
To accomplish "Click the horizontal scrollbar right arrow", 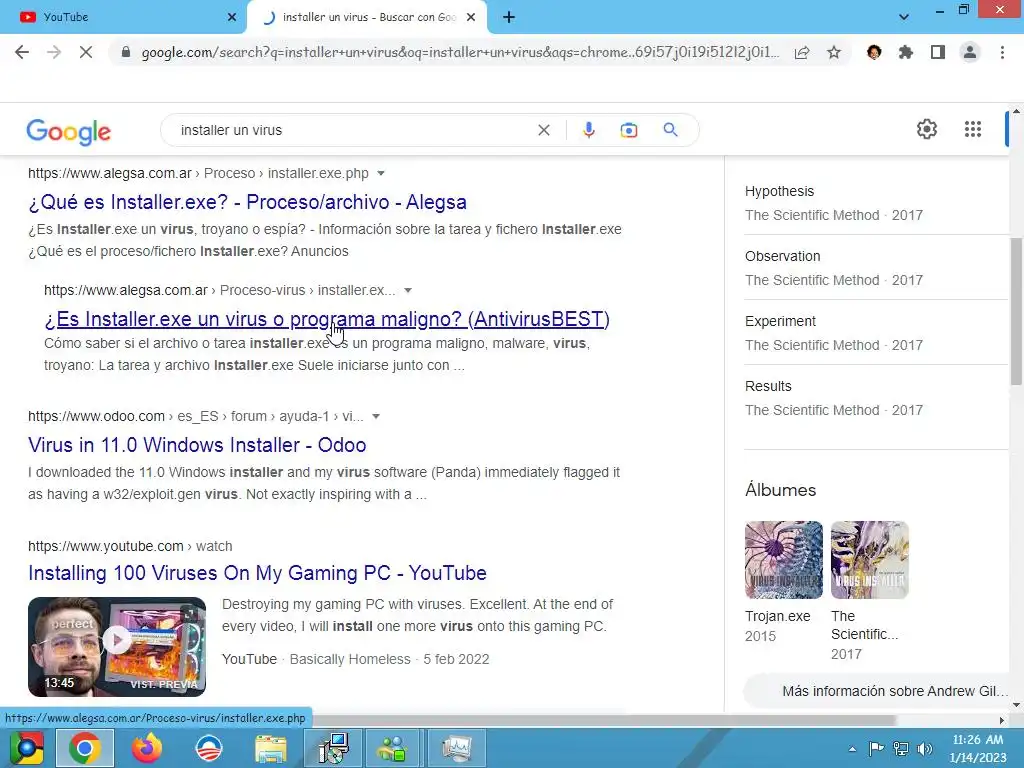I will click(1002, 720).
